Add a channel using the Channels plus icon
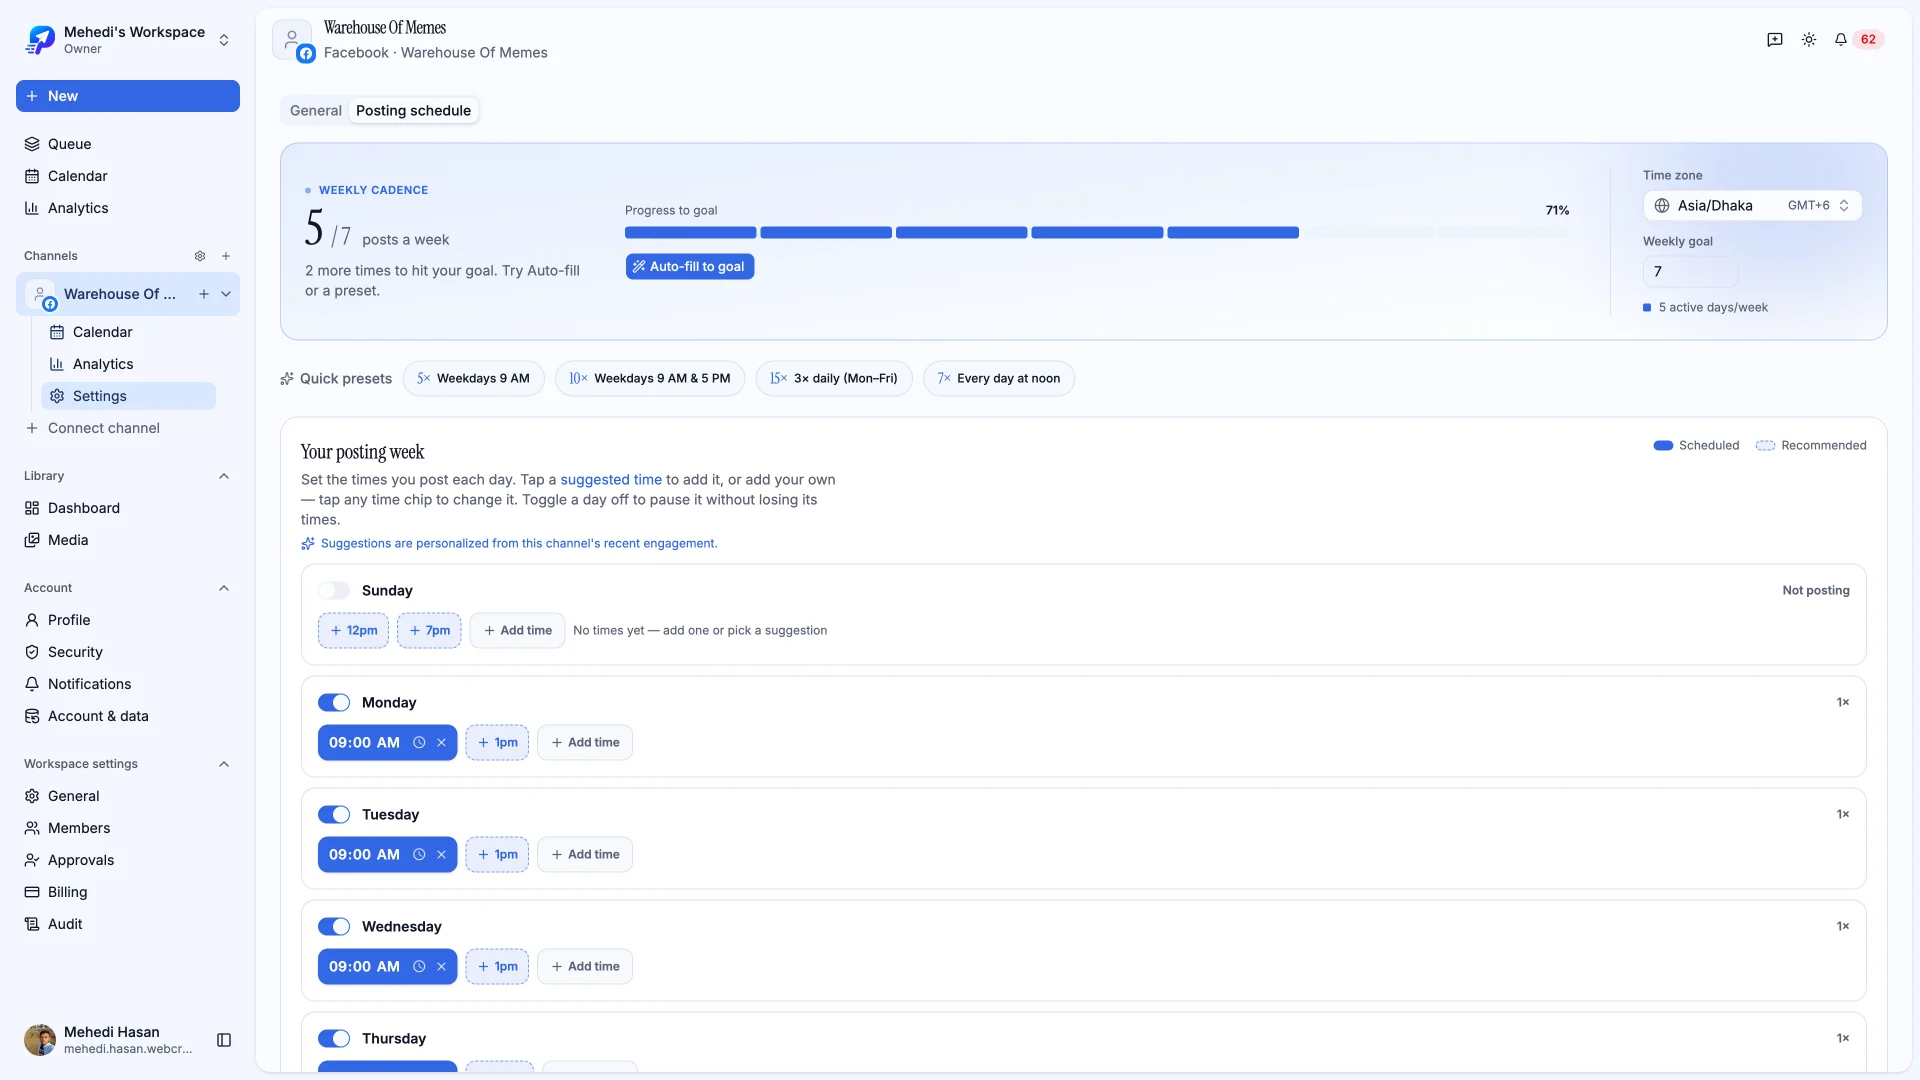This screenshot has width=1920, height=1080. coord(226,256)
